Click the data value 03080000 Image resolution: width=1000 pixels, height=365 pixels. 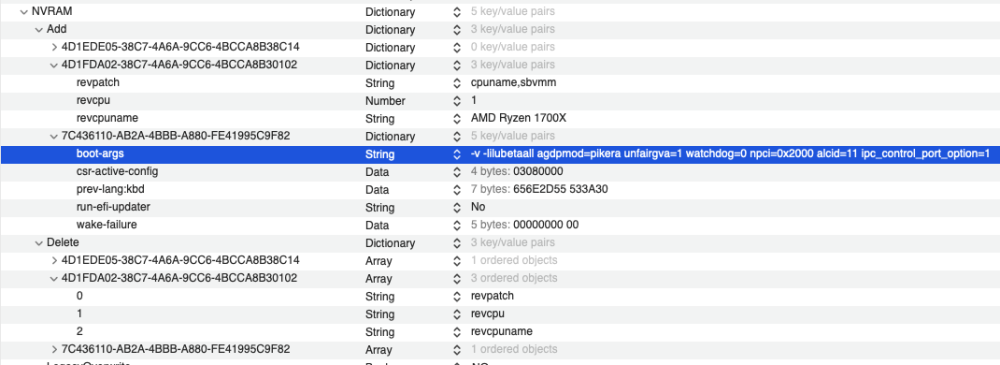click(538, 172)
